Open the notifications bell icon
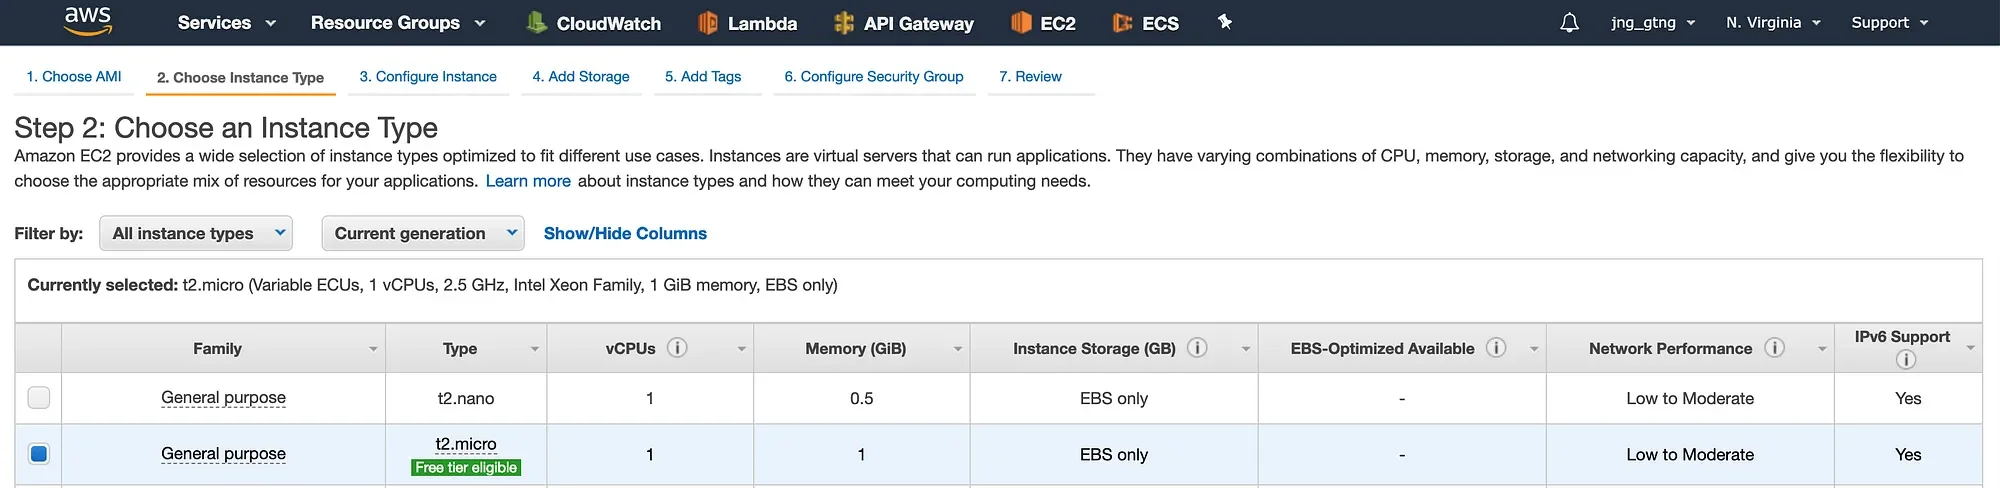Viewport: 2000px width, 488px height. pos(1569,23)
